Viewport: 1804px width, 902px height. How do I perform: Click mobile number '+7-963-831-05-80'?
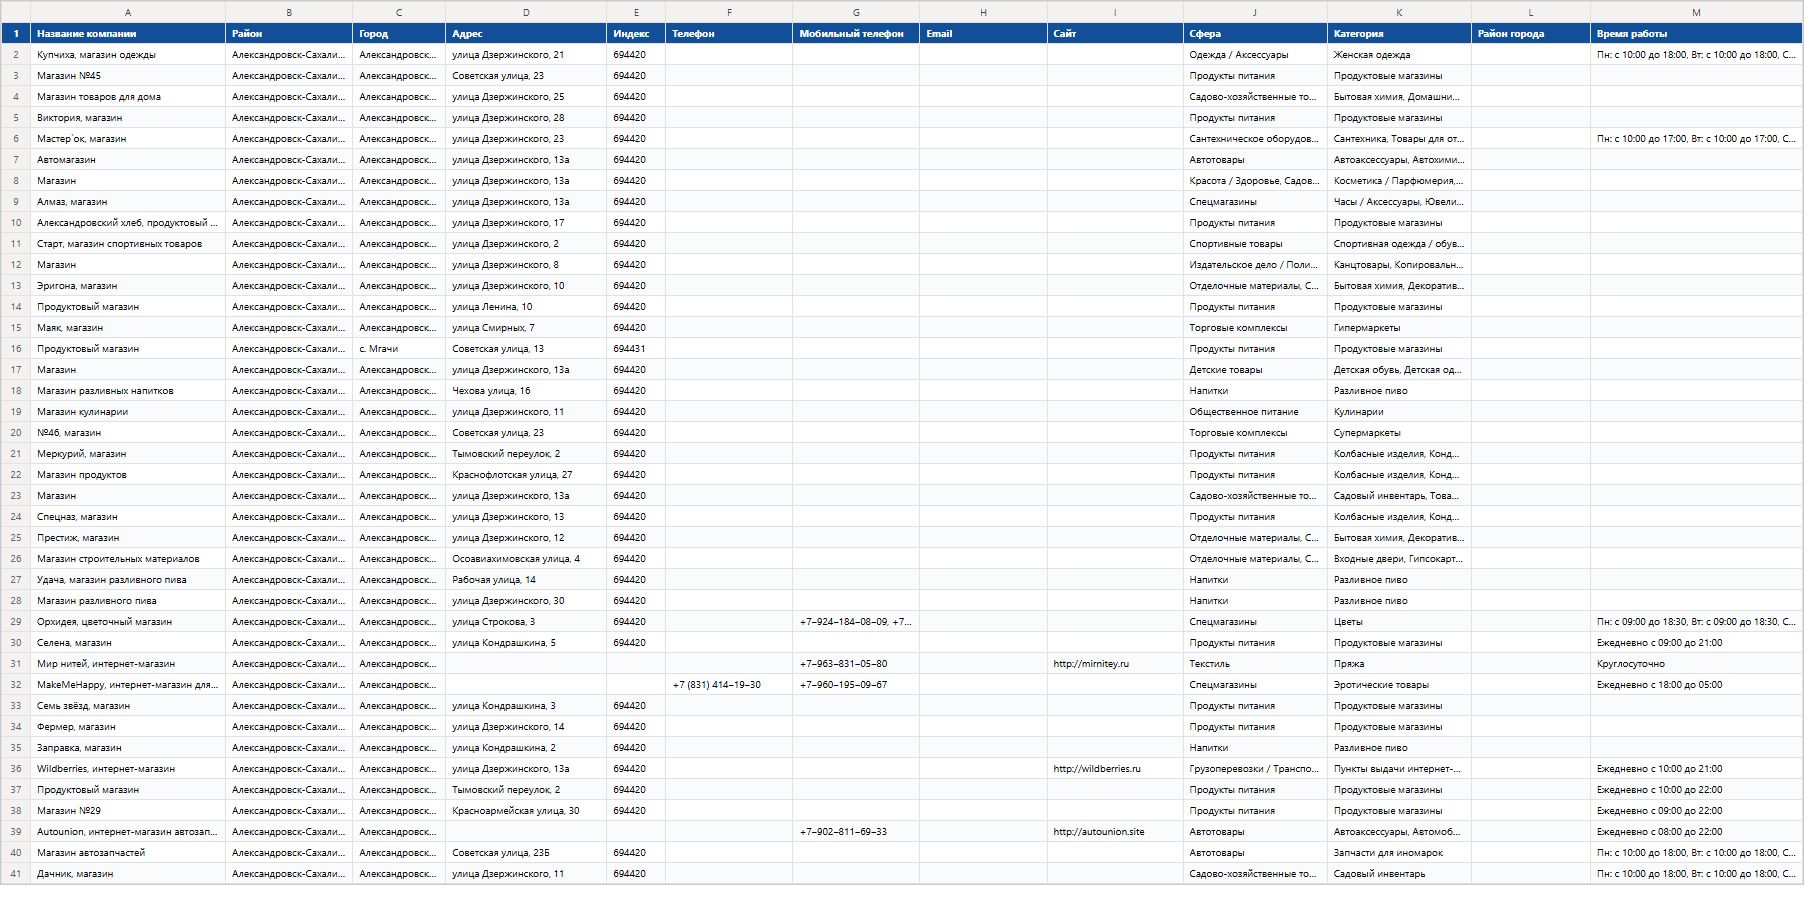tap(856, 664)
